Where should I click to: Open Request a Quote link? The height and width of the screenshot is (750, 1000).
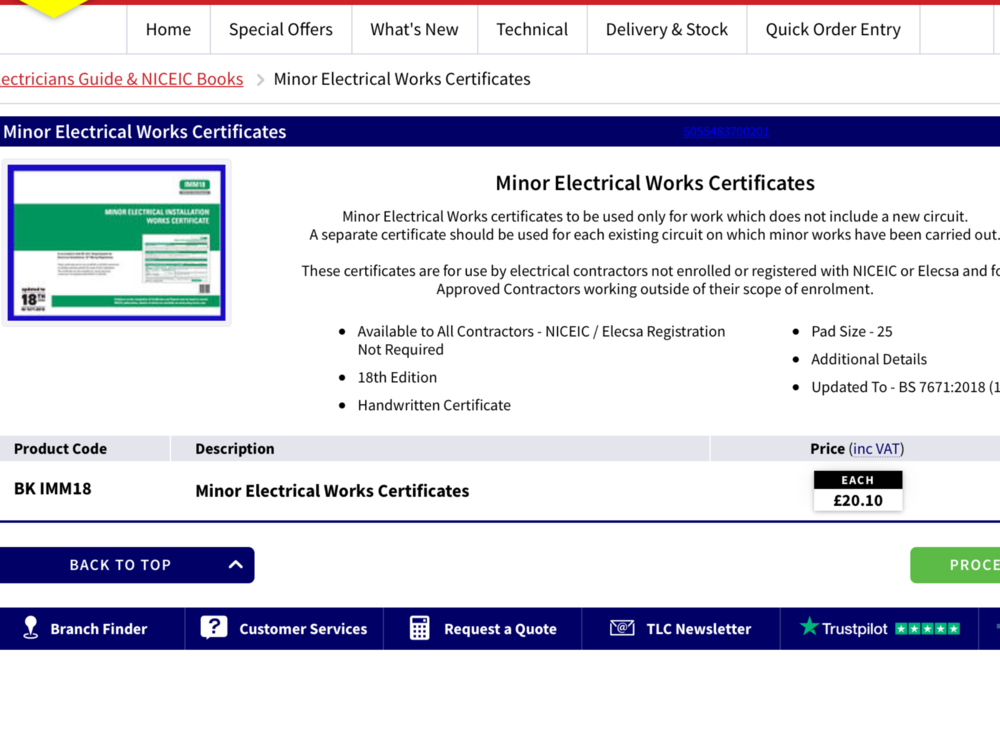483,629
